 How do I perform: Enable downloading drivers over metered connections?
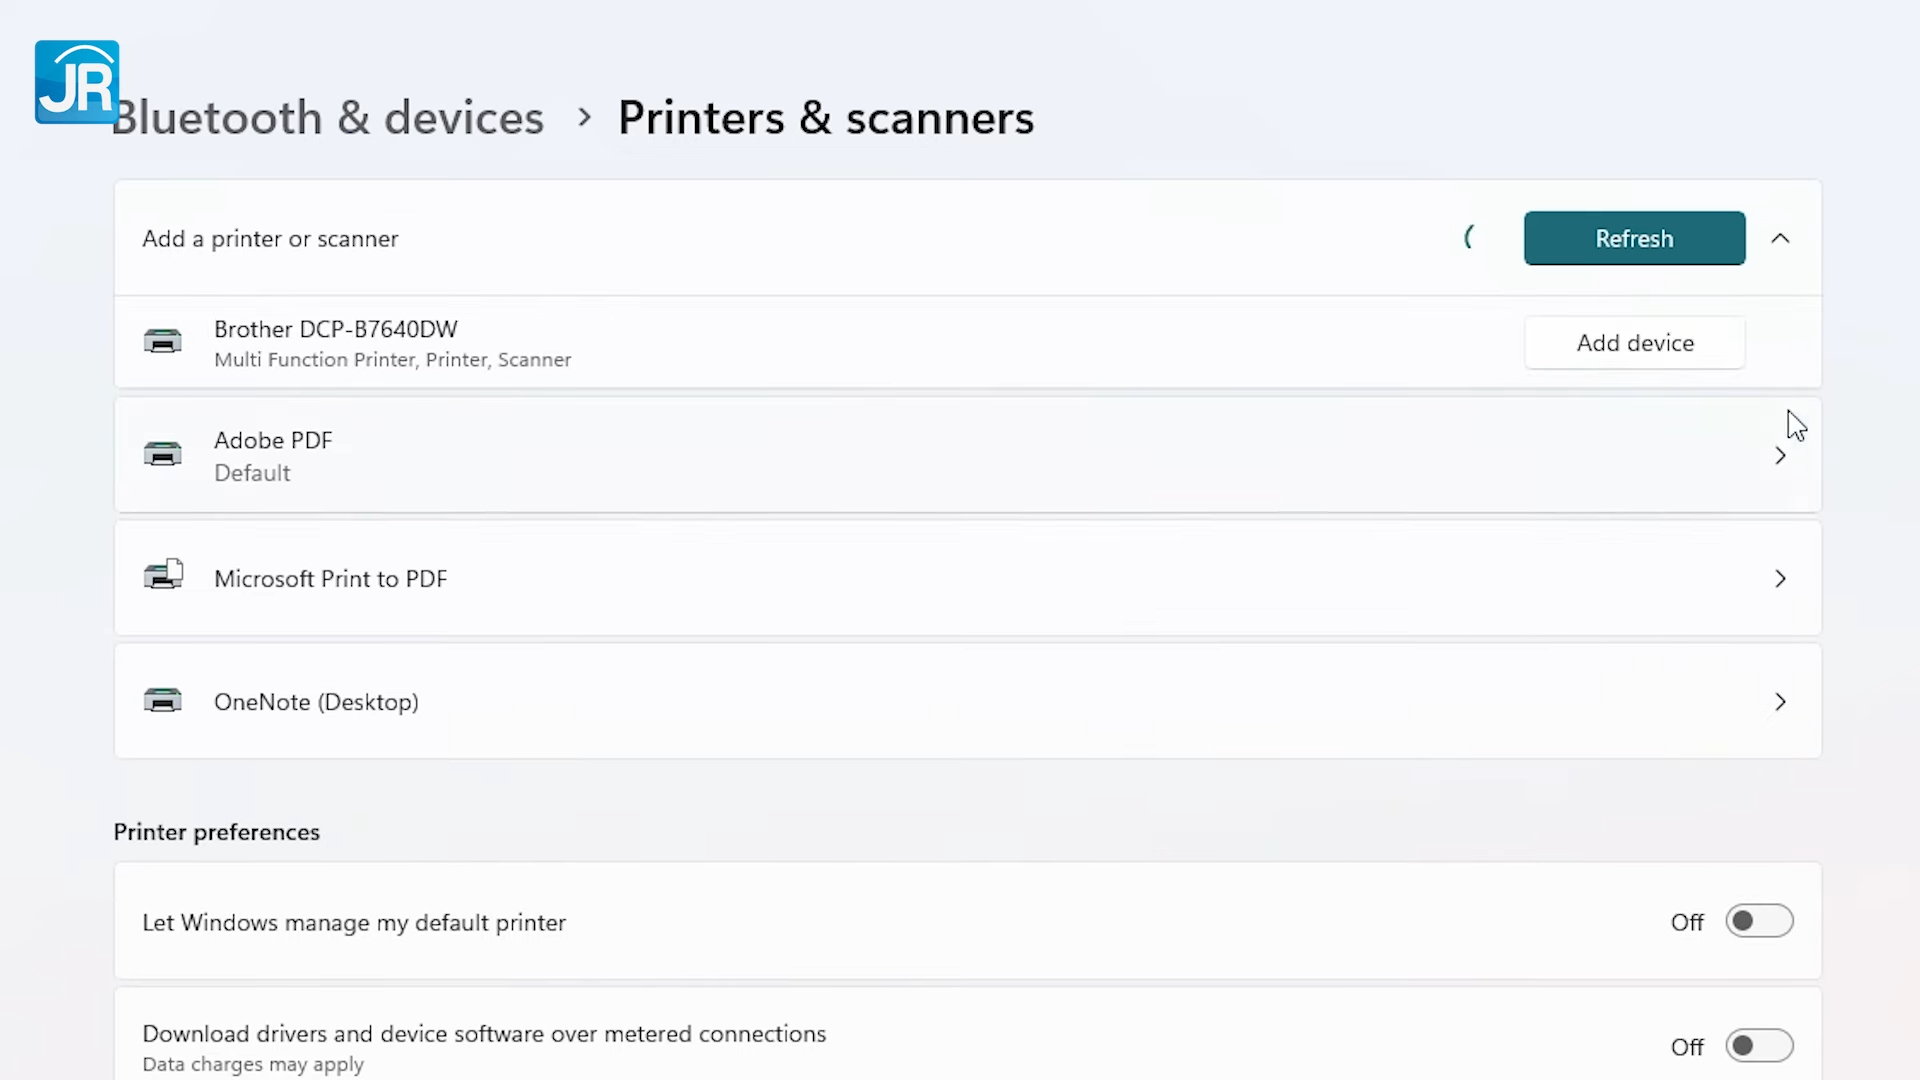1759,1045
